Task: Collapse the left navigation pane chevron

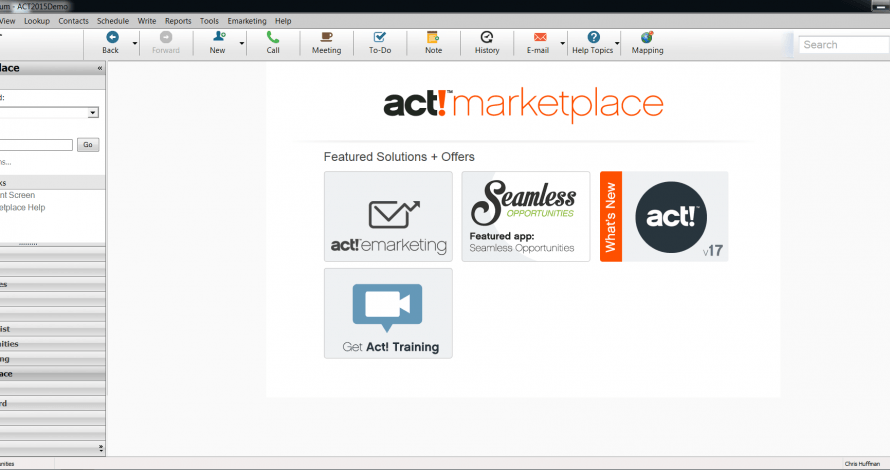Action: tap(100, 68)
